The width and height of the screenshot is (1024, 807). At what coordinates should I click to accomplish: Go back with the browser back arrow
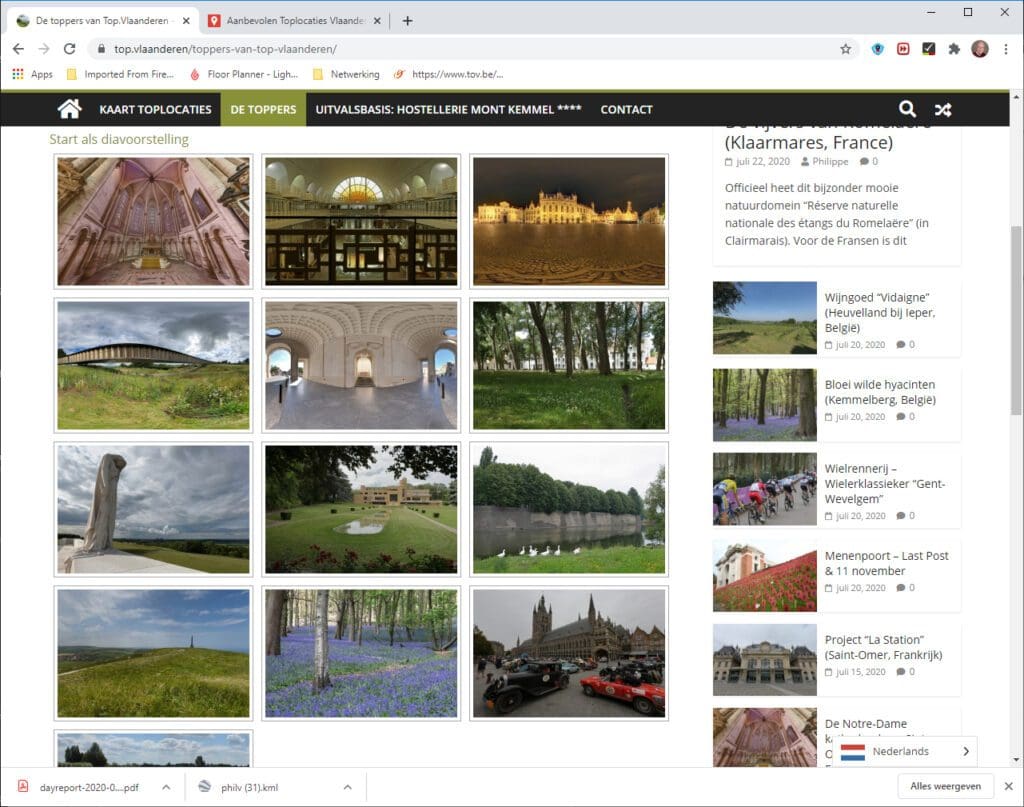18,49
